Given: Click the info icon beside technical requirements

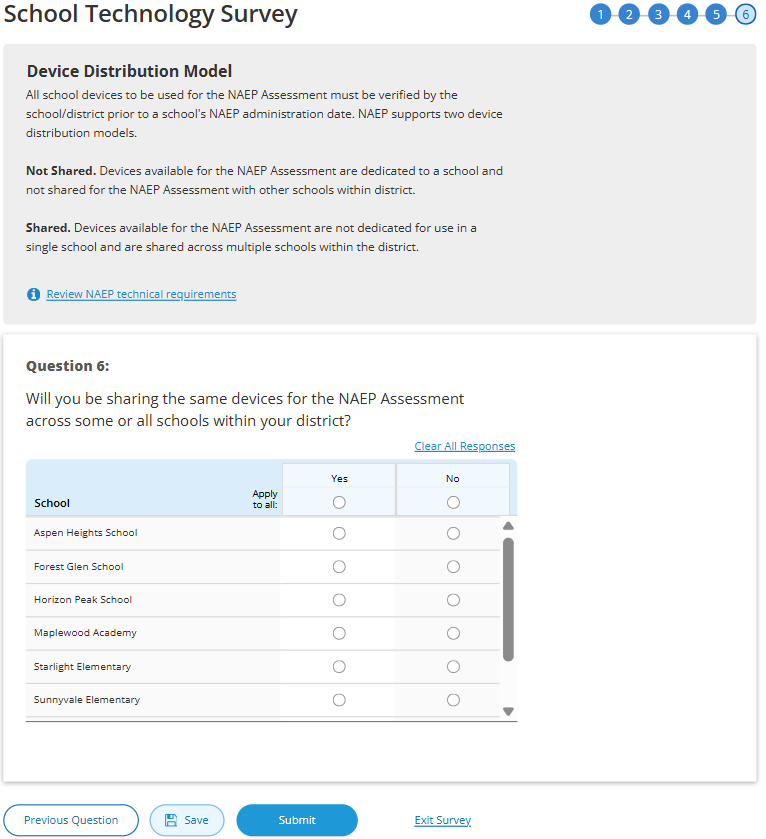Looking at the screenshot, I should pos(33,294).
